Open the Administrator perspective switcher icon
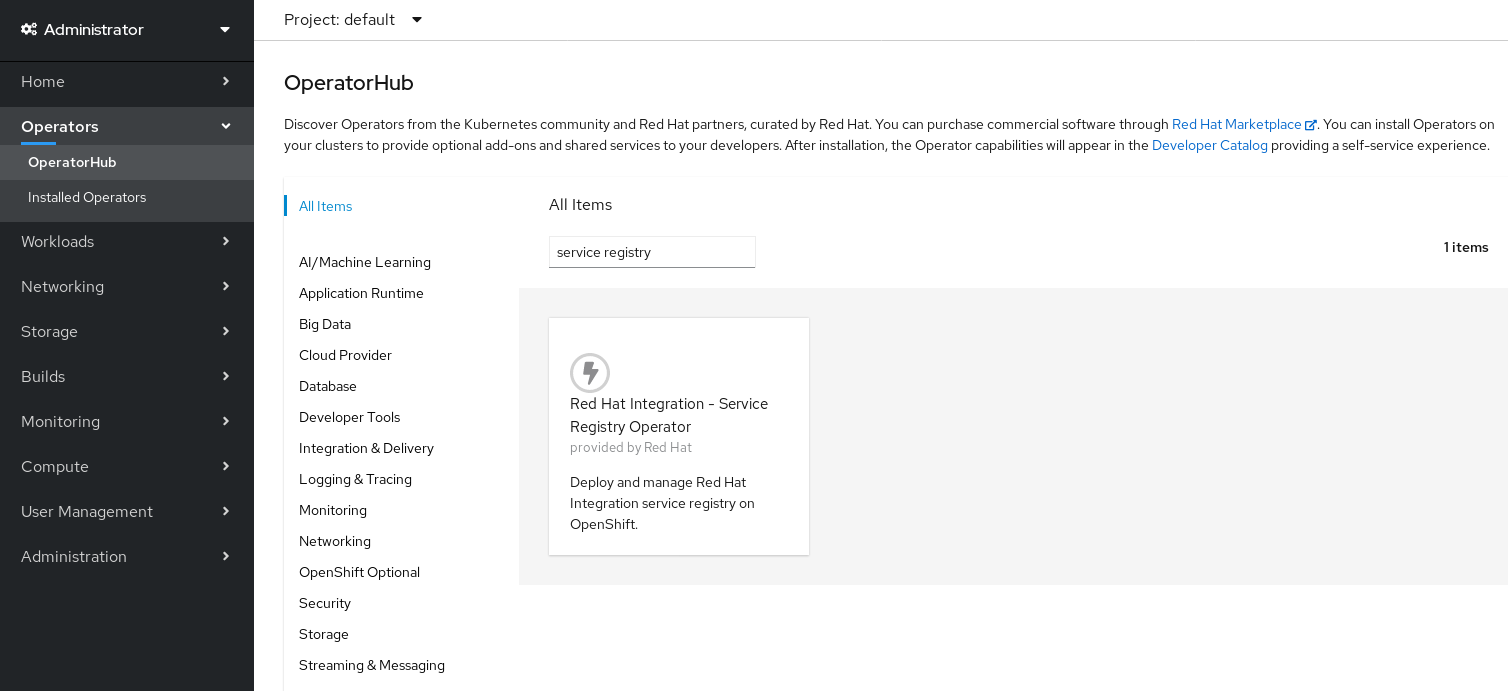1508x691 pixels. [x=224, y=29]
